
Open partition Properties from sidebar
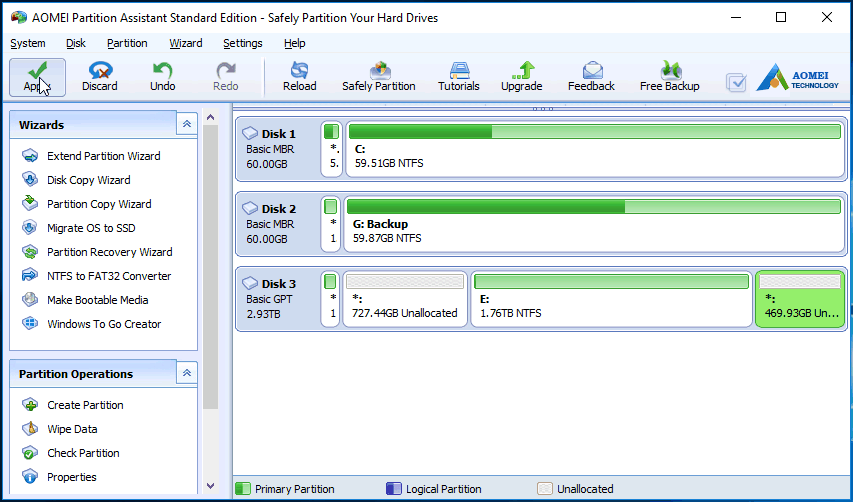(x=59, y=477)
